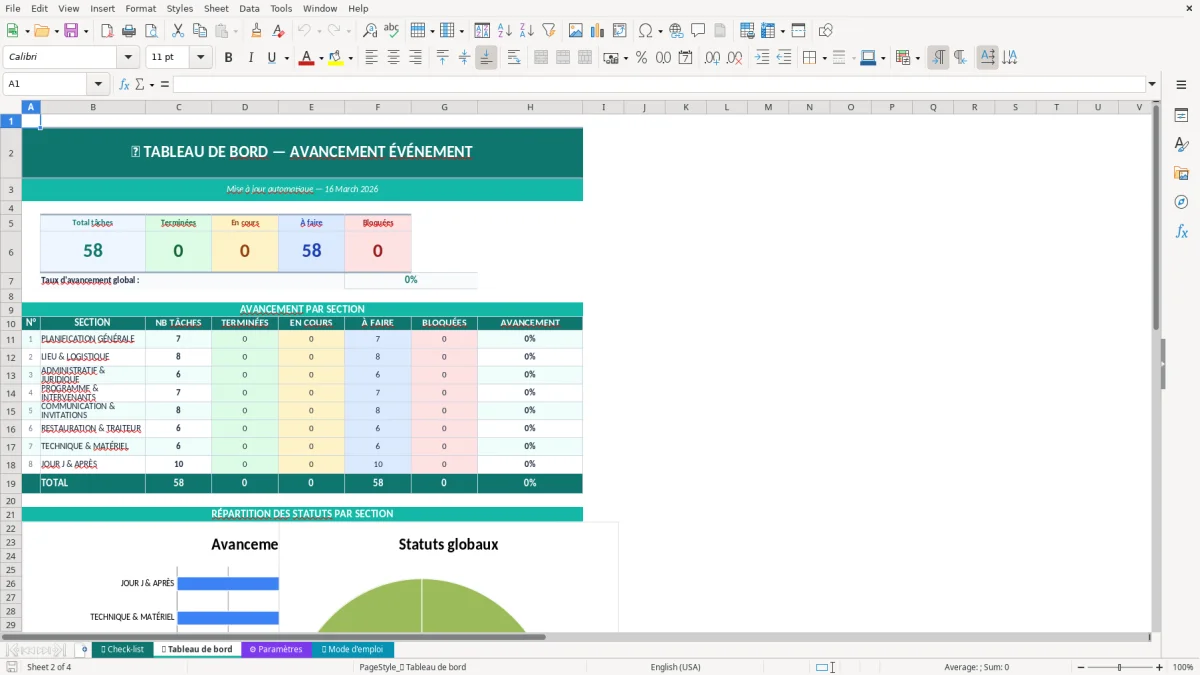Click column F header
1200x675 pixels.
377,107
